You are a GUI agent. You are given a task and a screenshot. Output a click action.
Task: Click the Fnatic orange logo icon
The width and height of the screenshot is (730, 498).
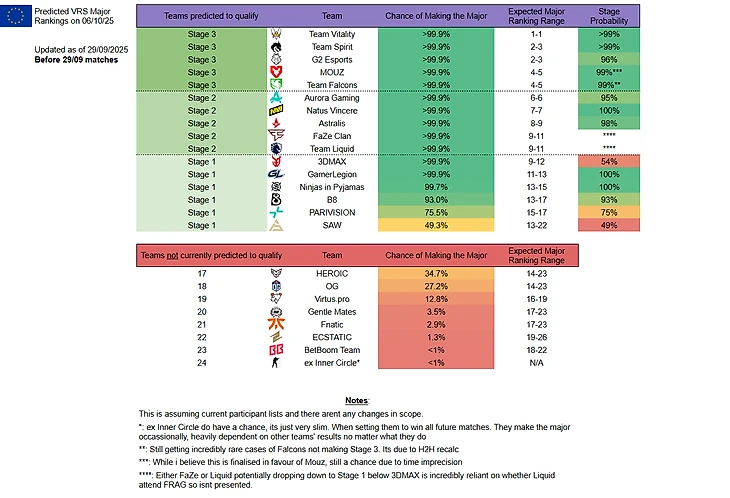click(276, 325)
